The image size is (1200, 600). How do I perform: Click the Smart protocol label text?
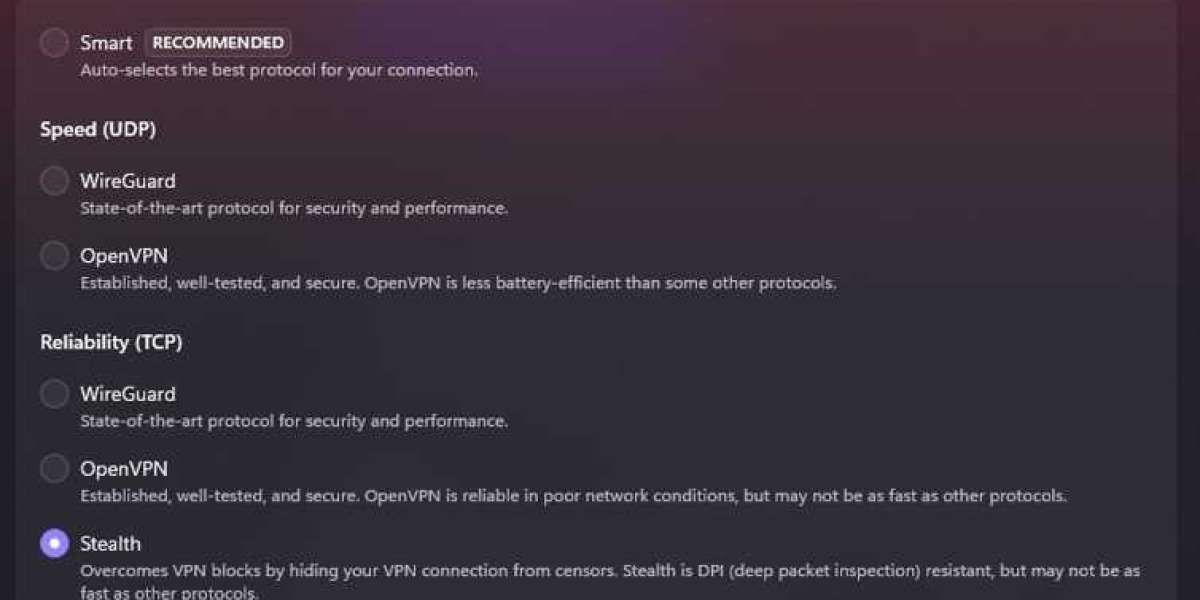pyautogui.click(x=106, y=43)
